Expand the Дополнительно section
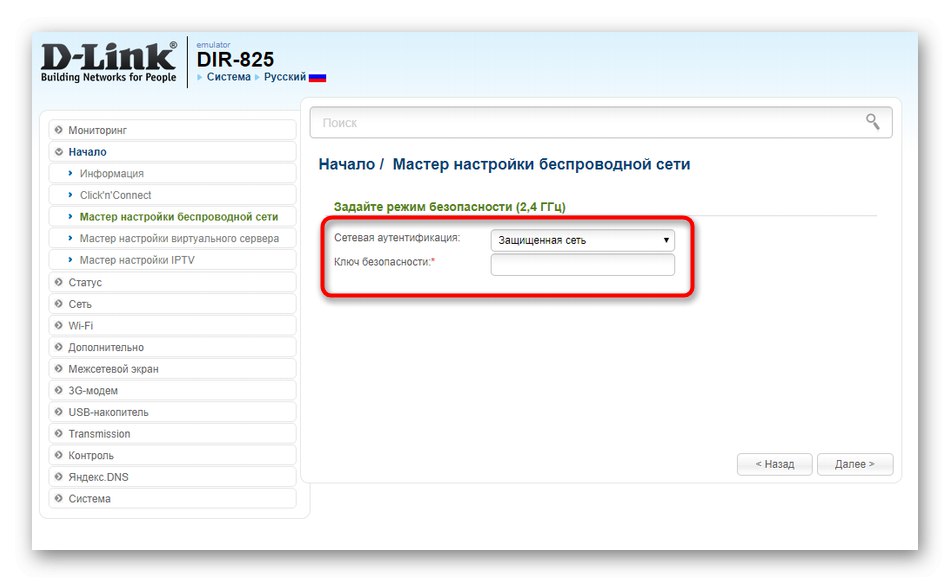 tap(173, 348)
